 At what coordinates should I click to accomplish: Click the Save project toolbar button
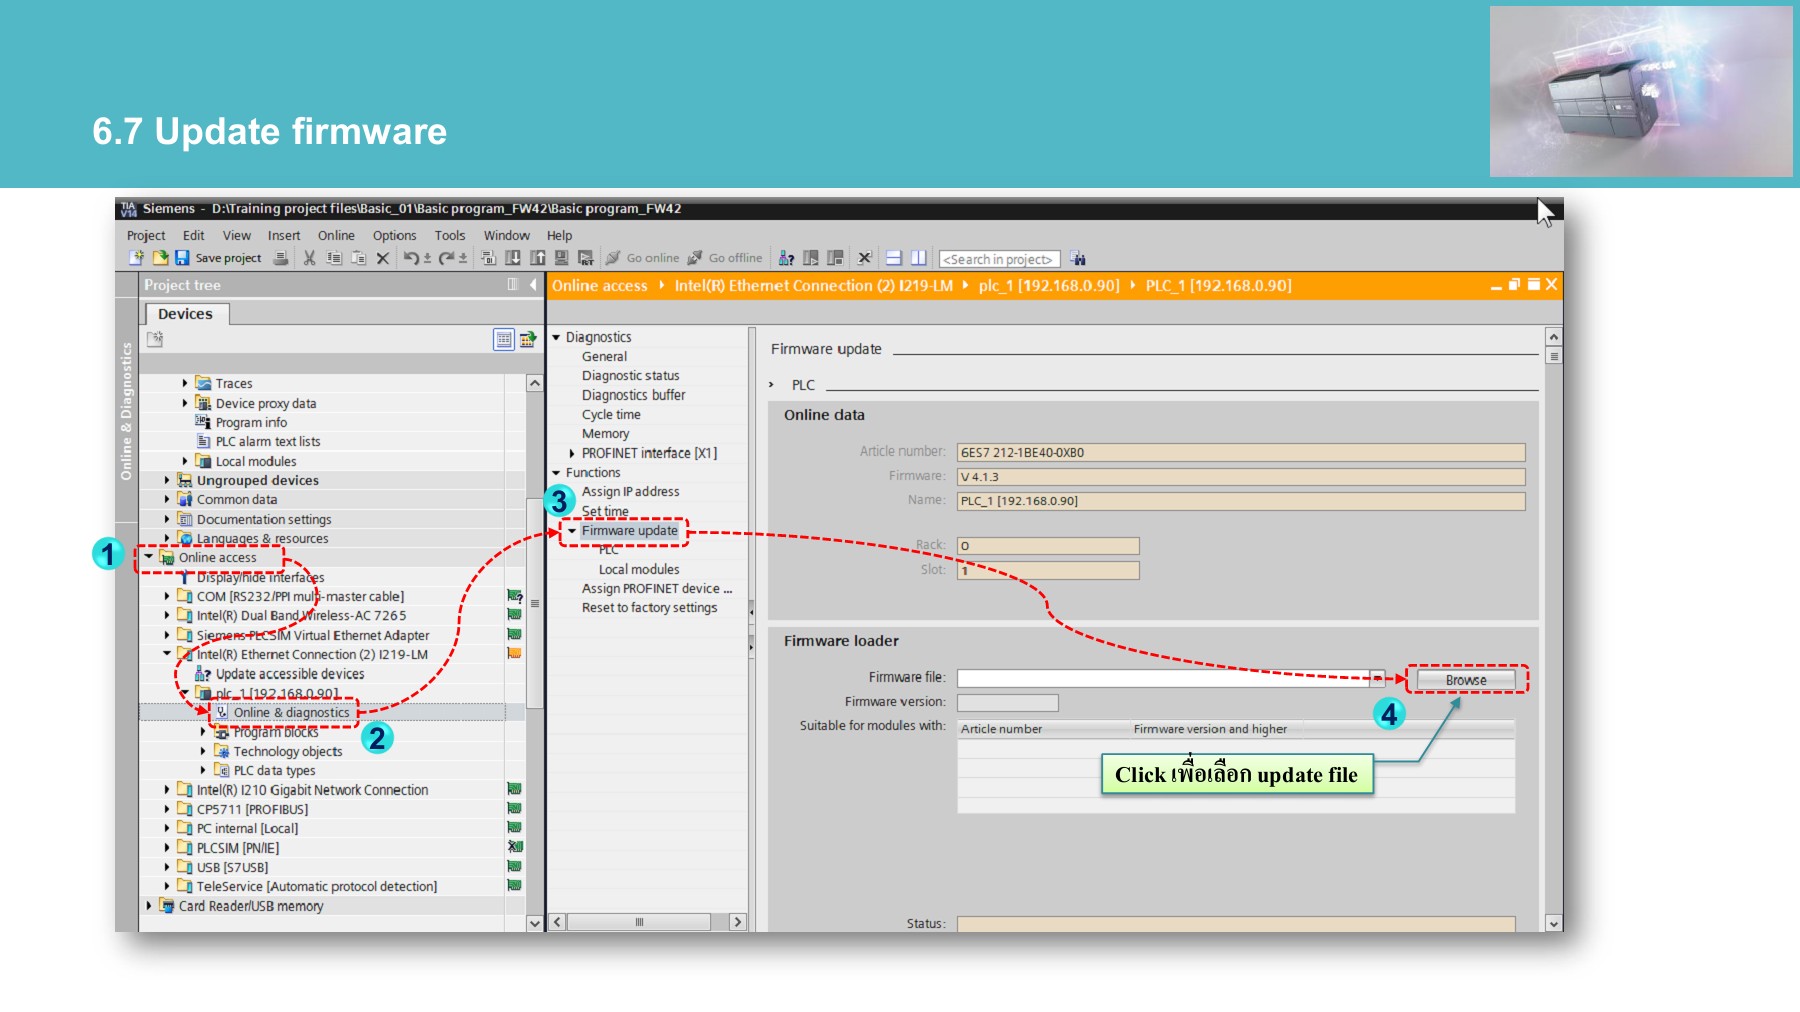coord(218,258)
